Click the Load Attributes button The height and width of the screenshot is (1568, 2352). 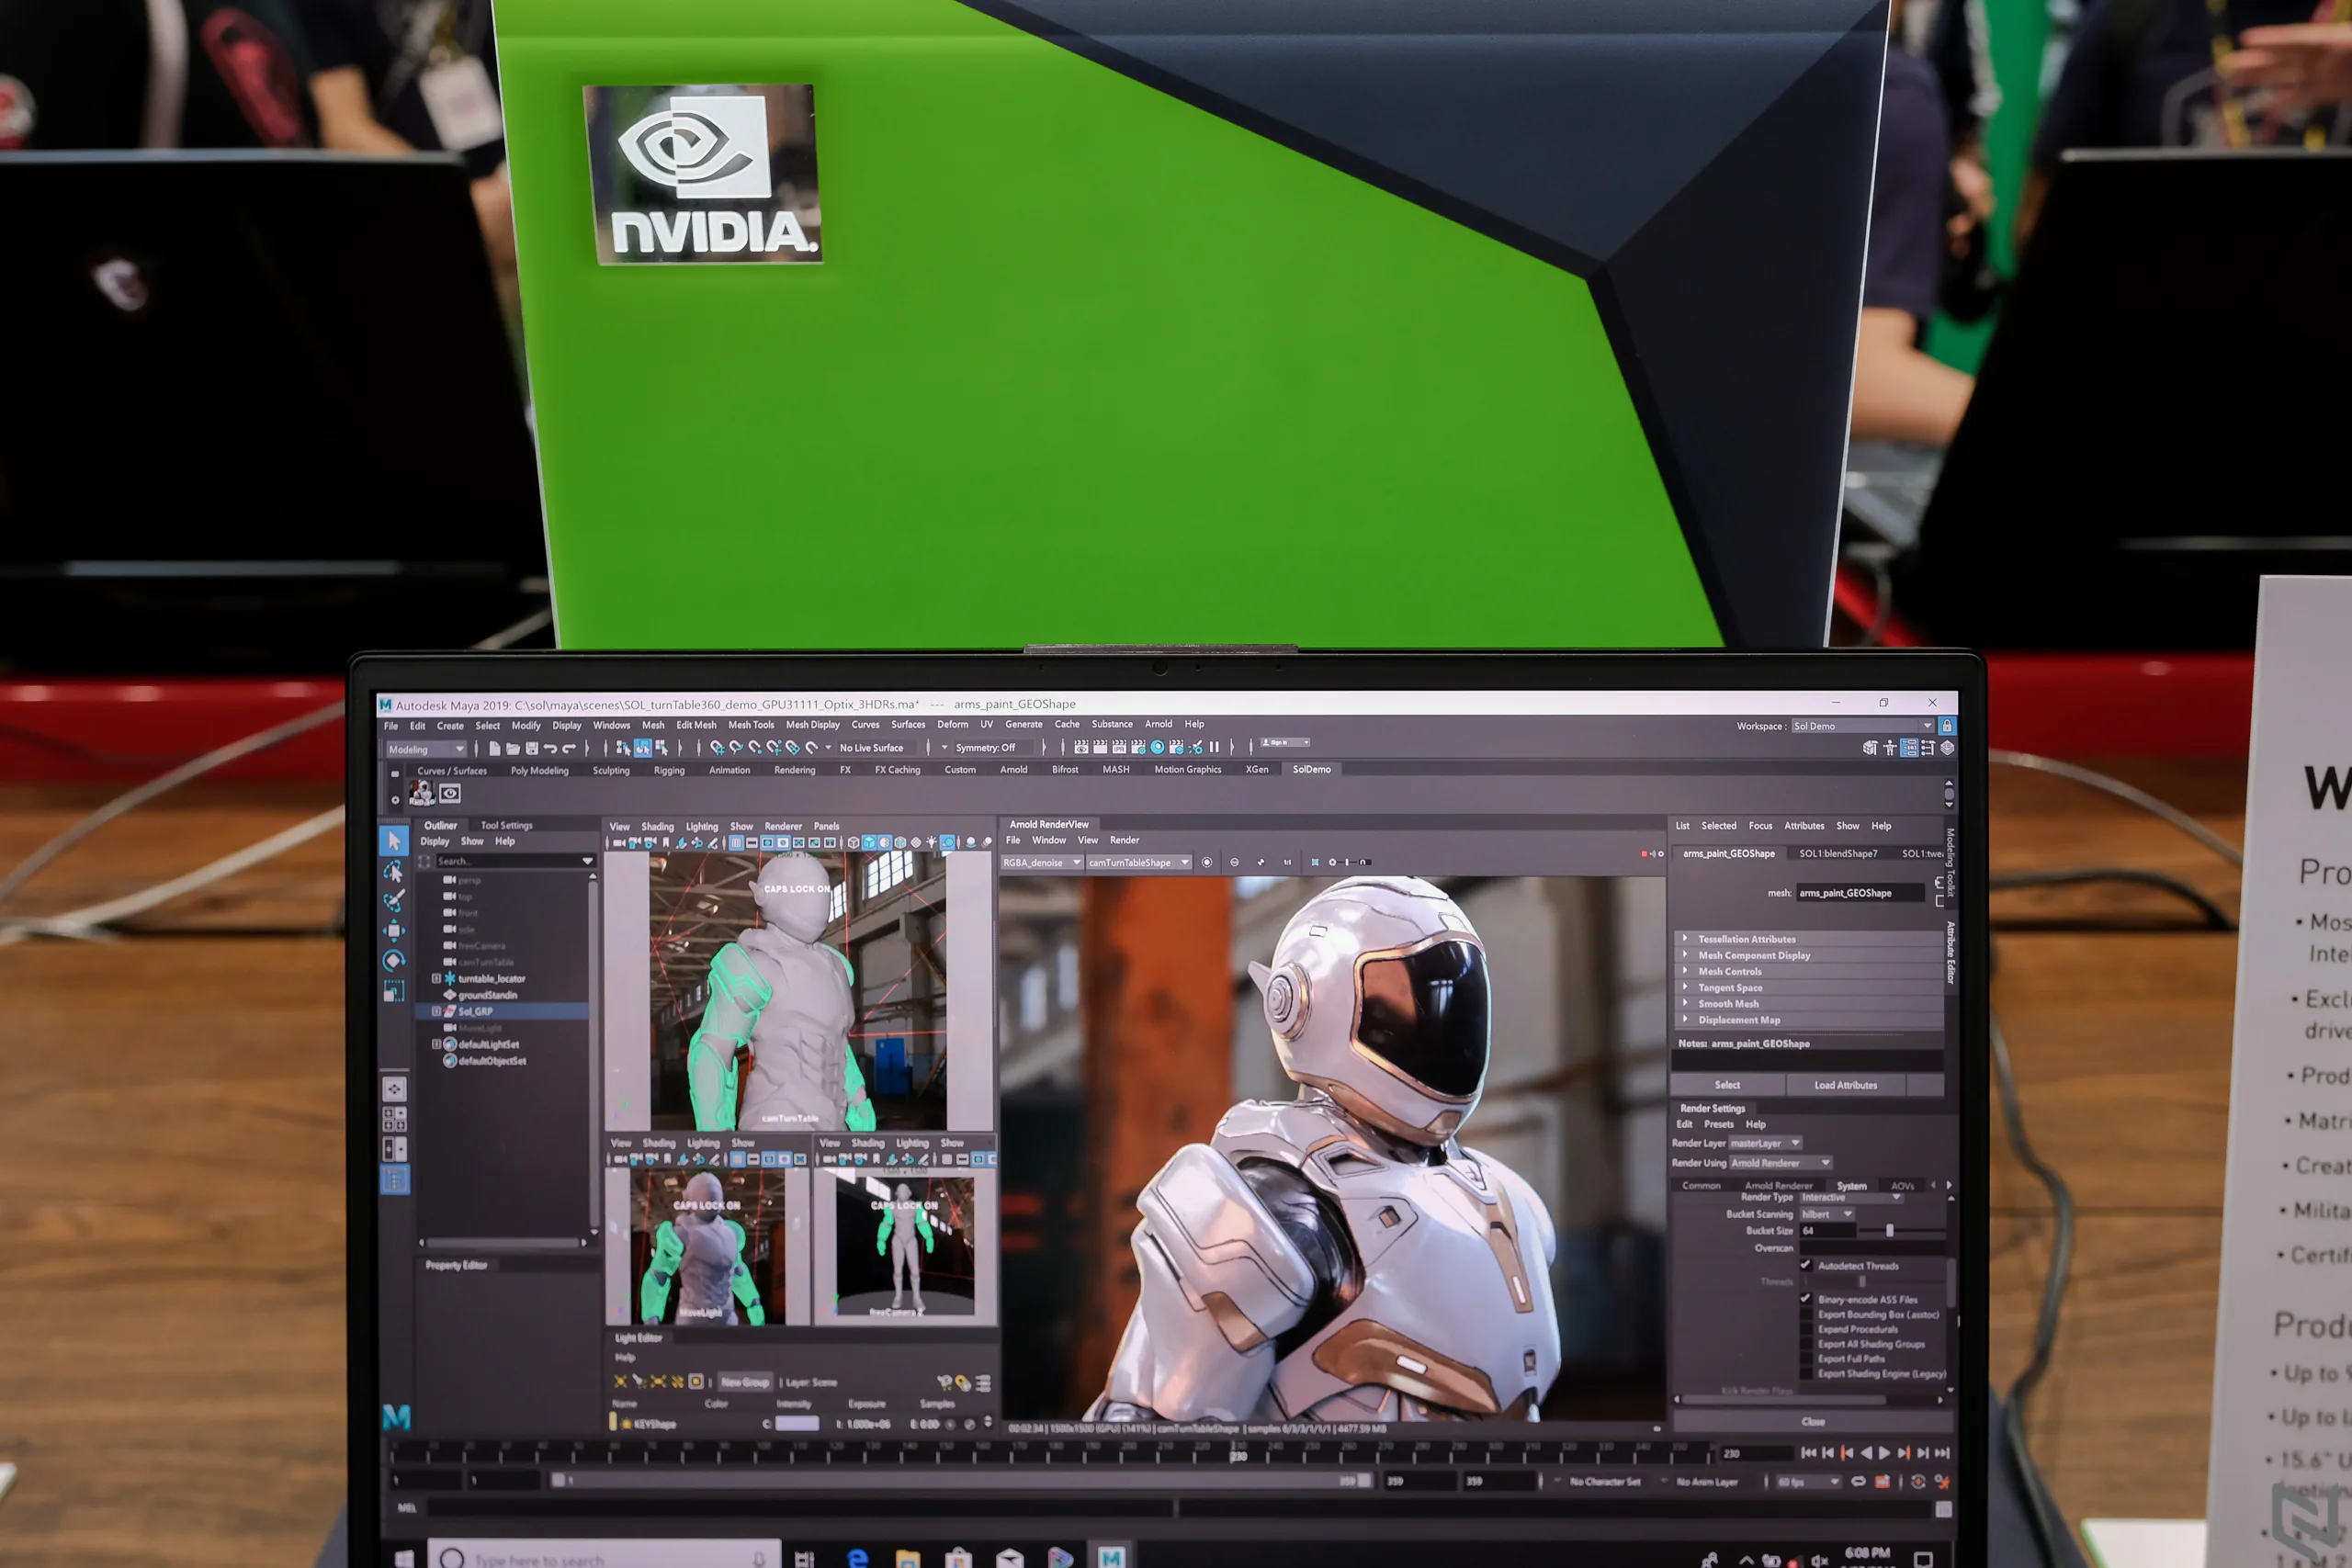1845,1085
